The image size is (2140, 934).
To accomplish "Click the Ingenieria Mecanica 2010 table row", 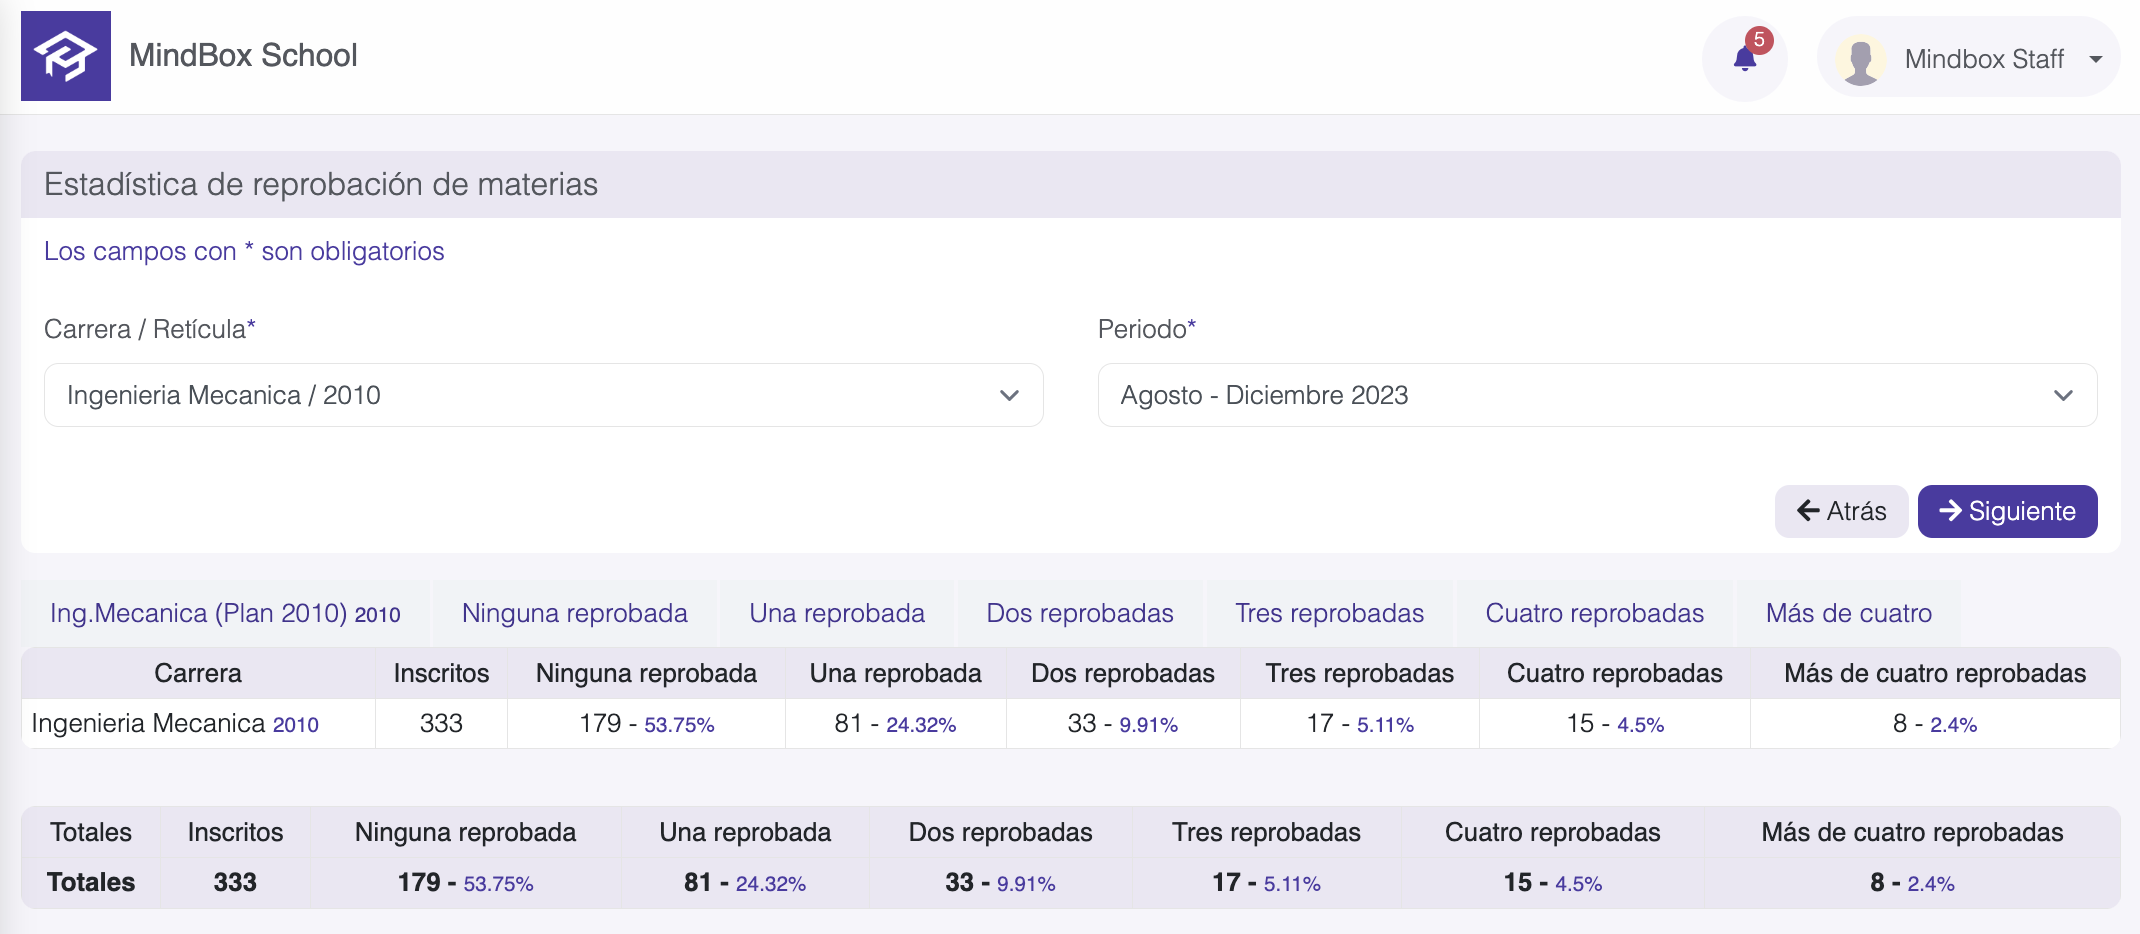I will pyautogui.click(x=175, y=723).
